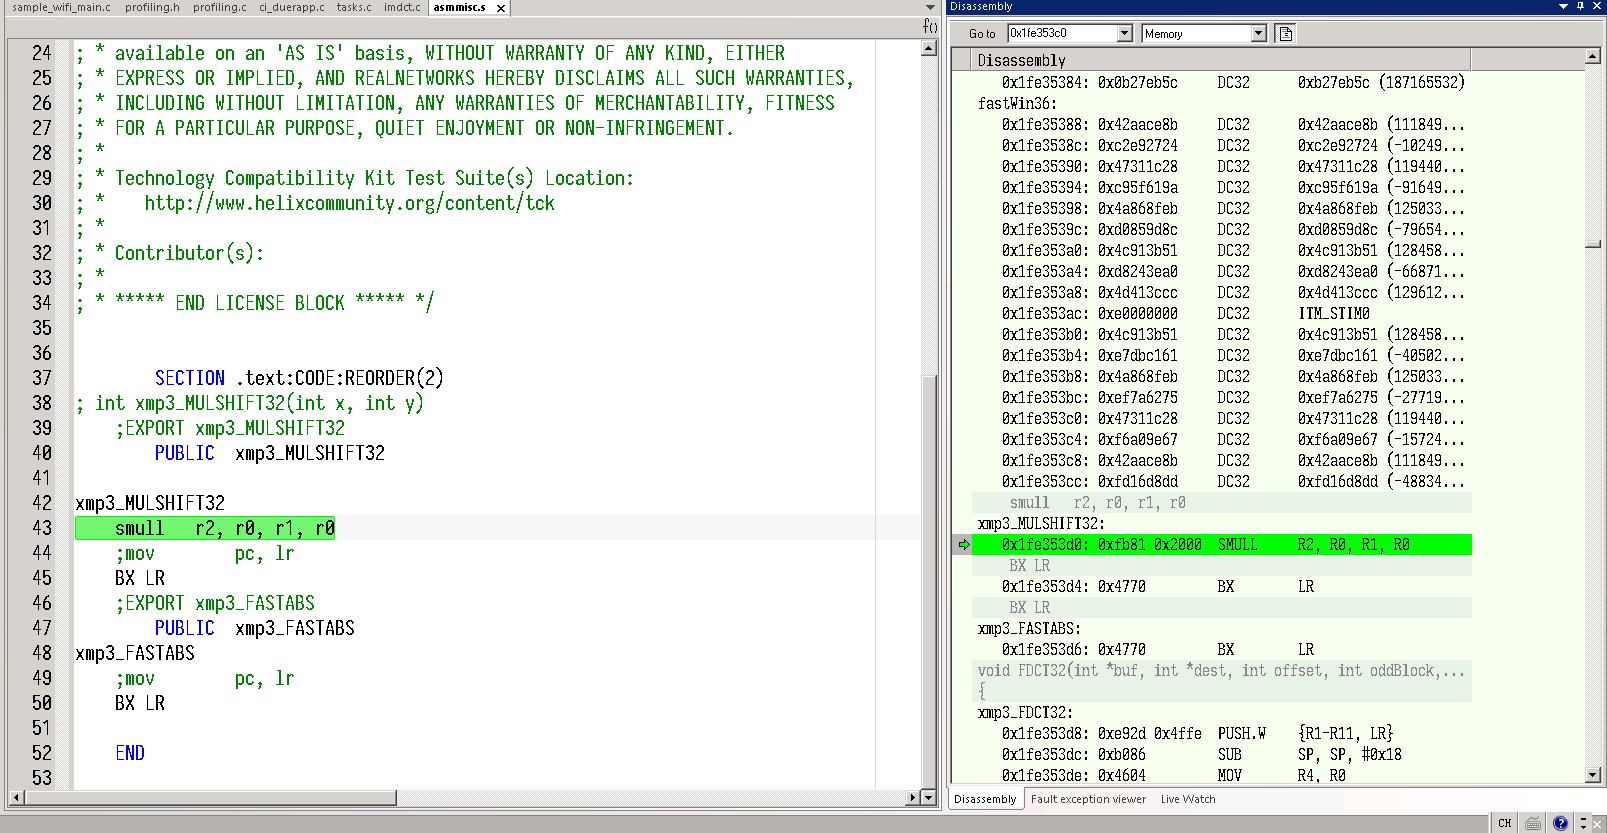Open the Disassembly panel window-position menu arrow
1607x833 pixels.
1563,6
